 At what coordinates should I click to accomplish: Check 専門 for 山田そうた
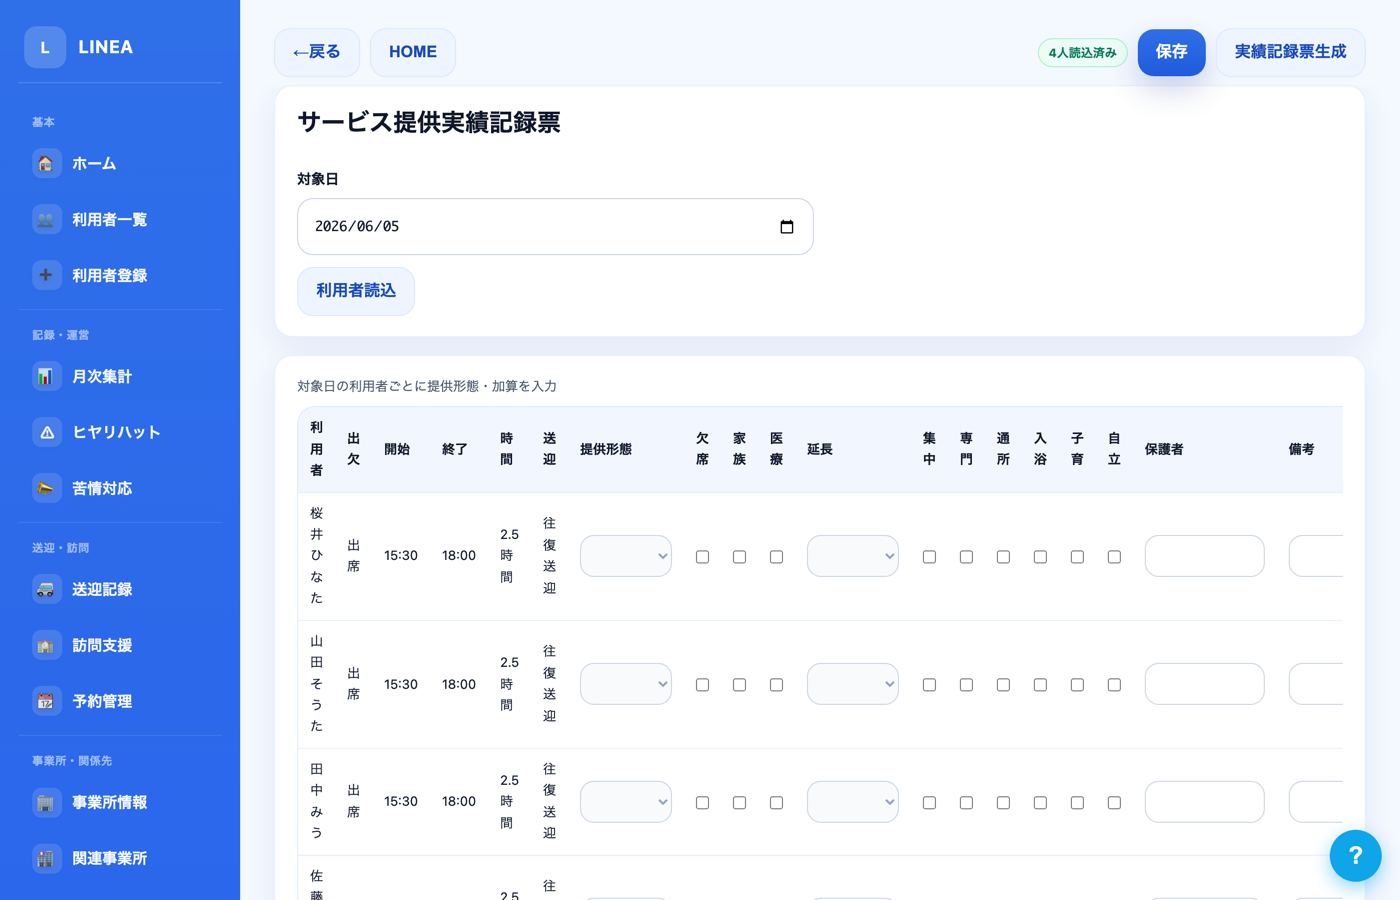click(966, 685)
